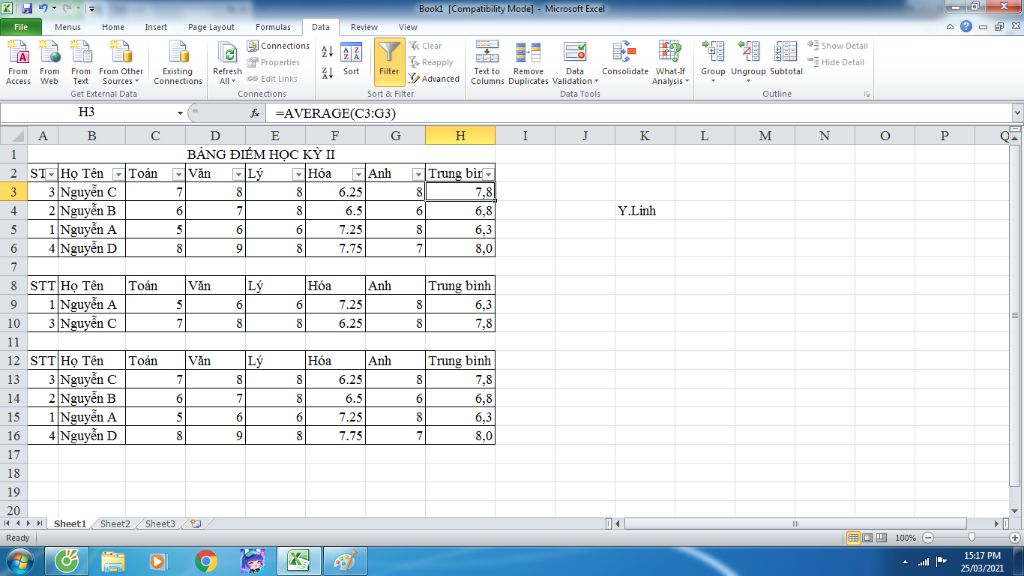Switch to the Insert tab
Screen dimensions: 1024x576
pyautogui.click(x=155, y=27)
